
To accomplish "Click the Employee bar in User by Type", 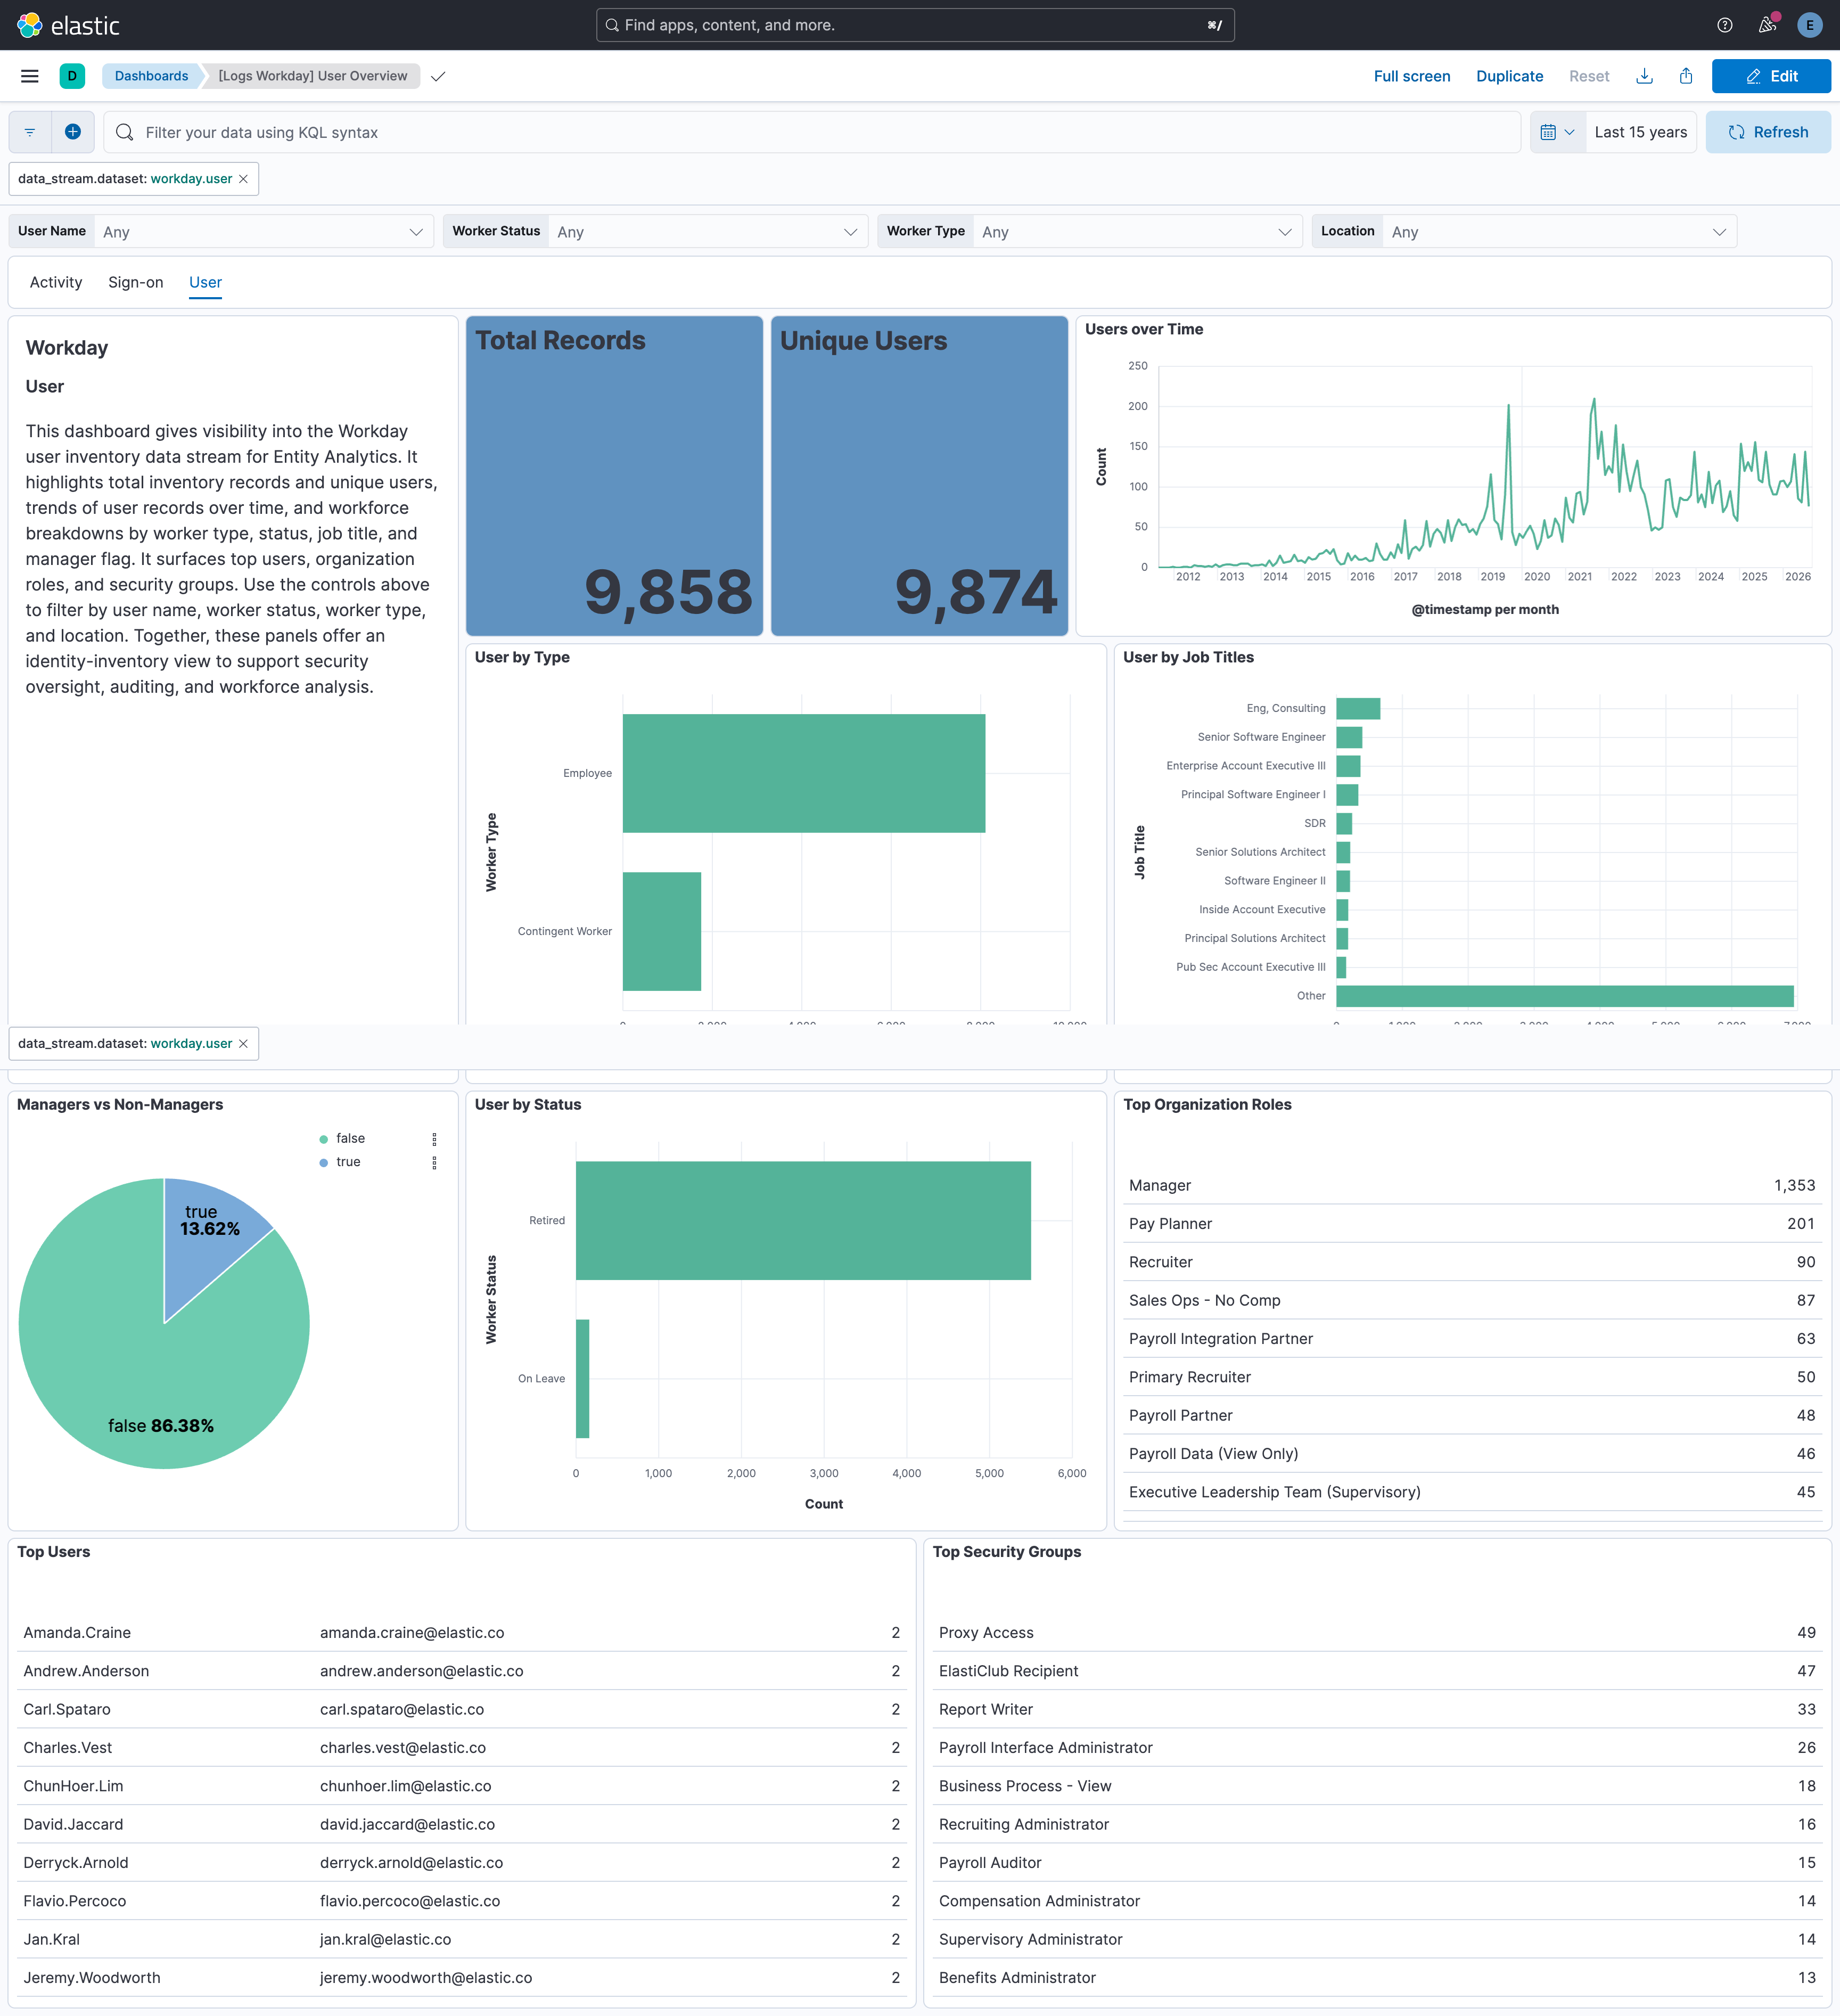I will coord(804,773).
